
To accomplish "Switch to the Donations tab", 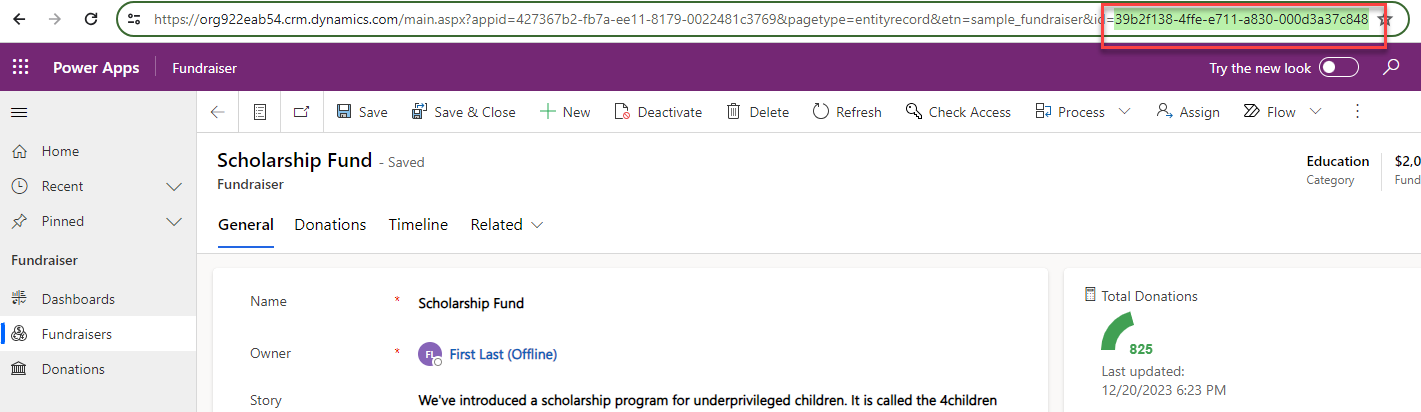I will pos(330,225).
